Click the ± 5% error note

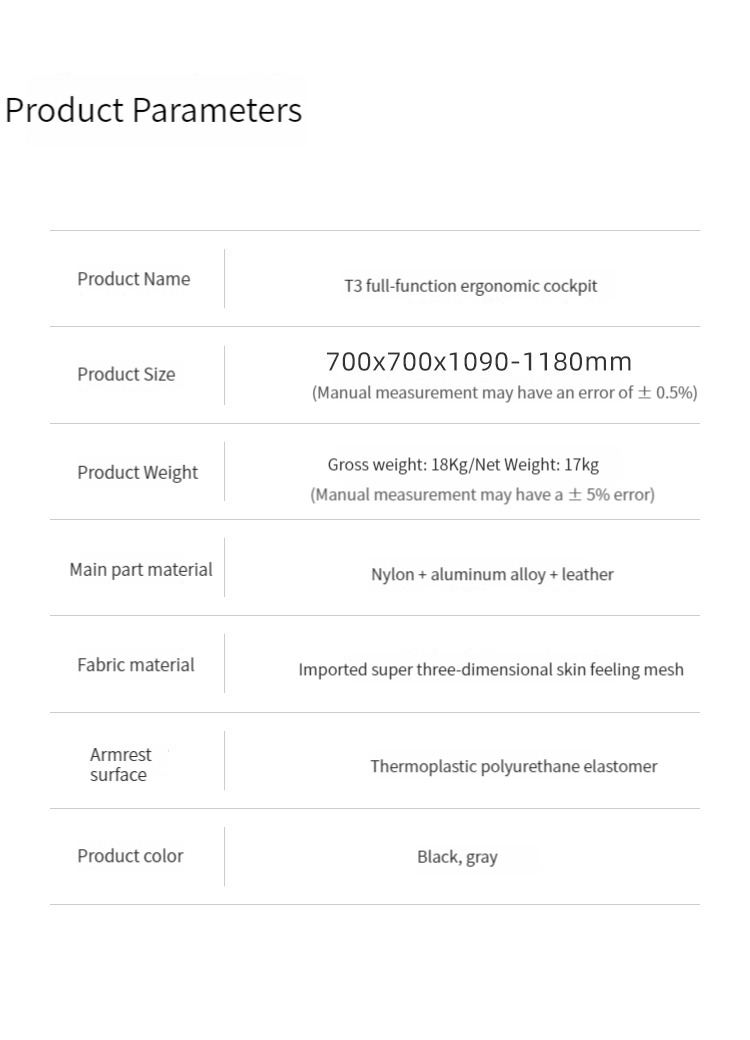point(482,494)
